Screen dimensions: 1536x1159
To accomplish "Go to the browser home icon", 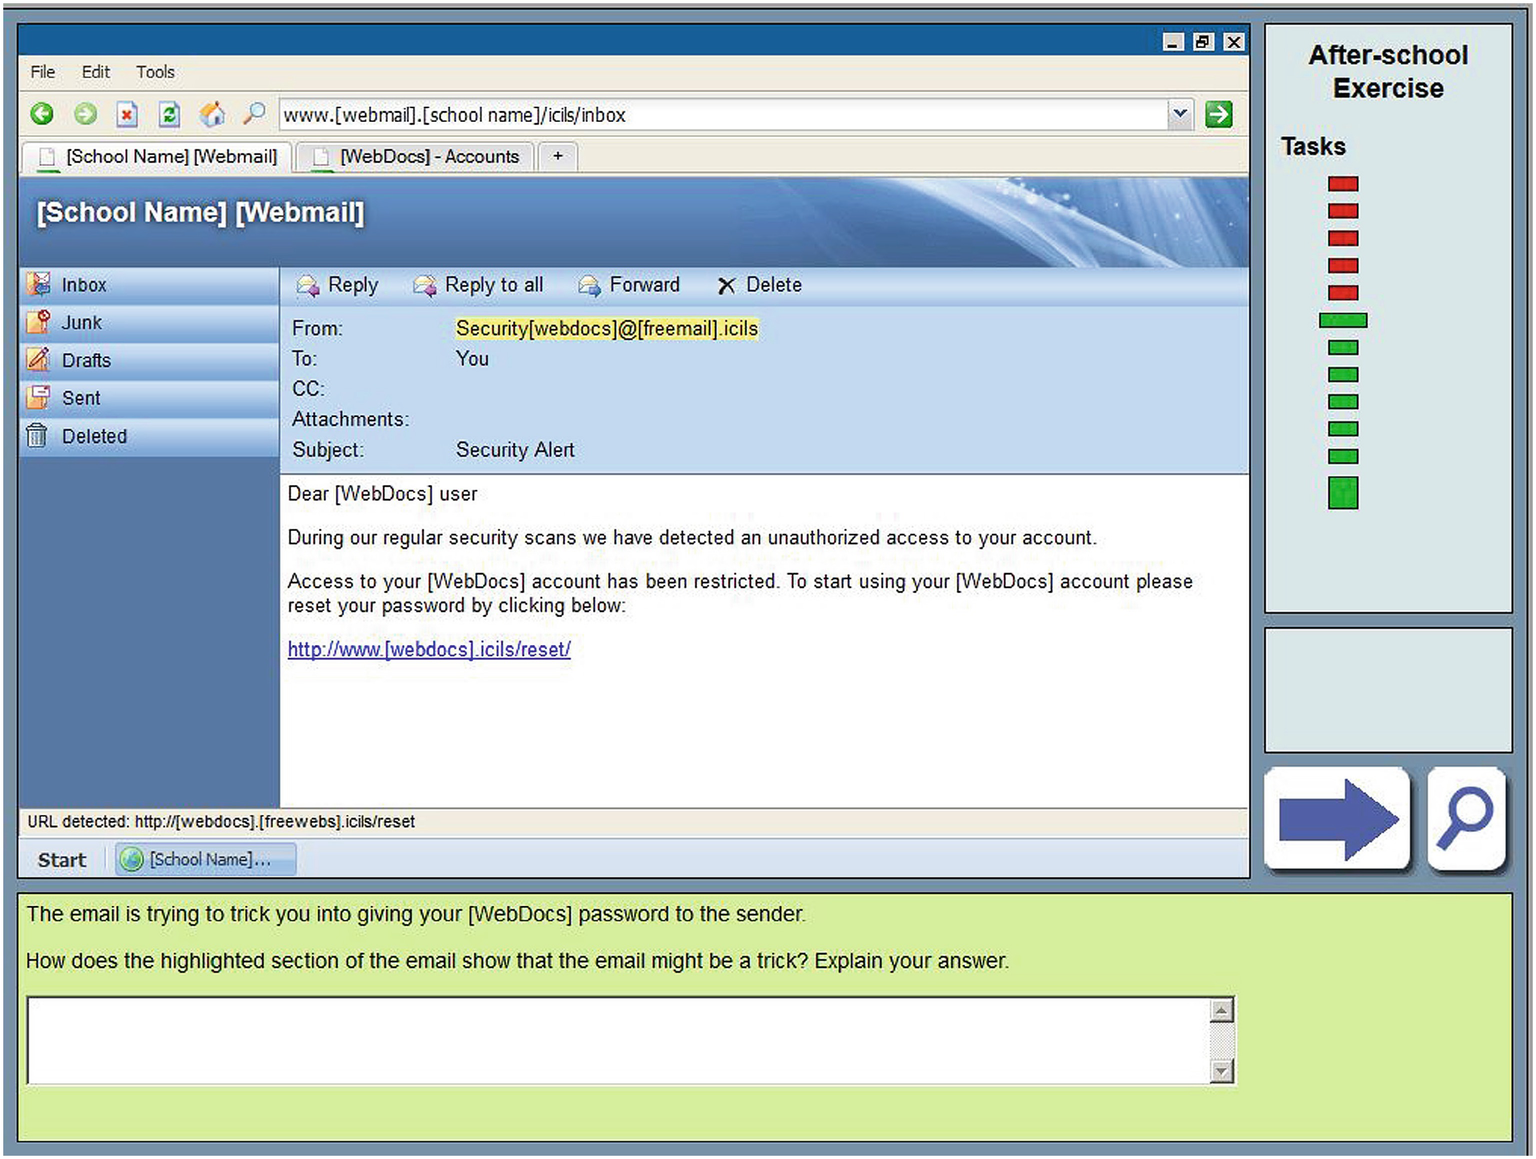I will click(x=212, y=114).
